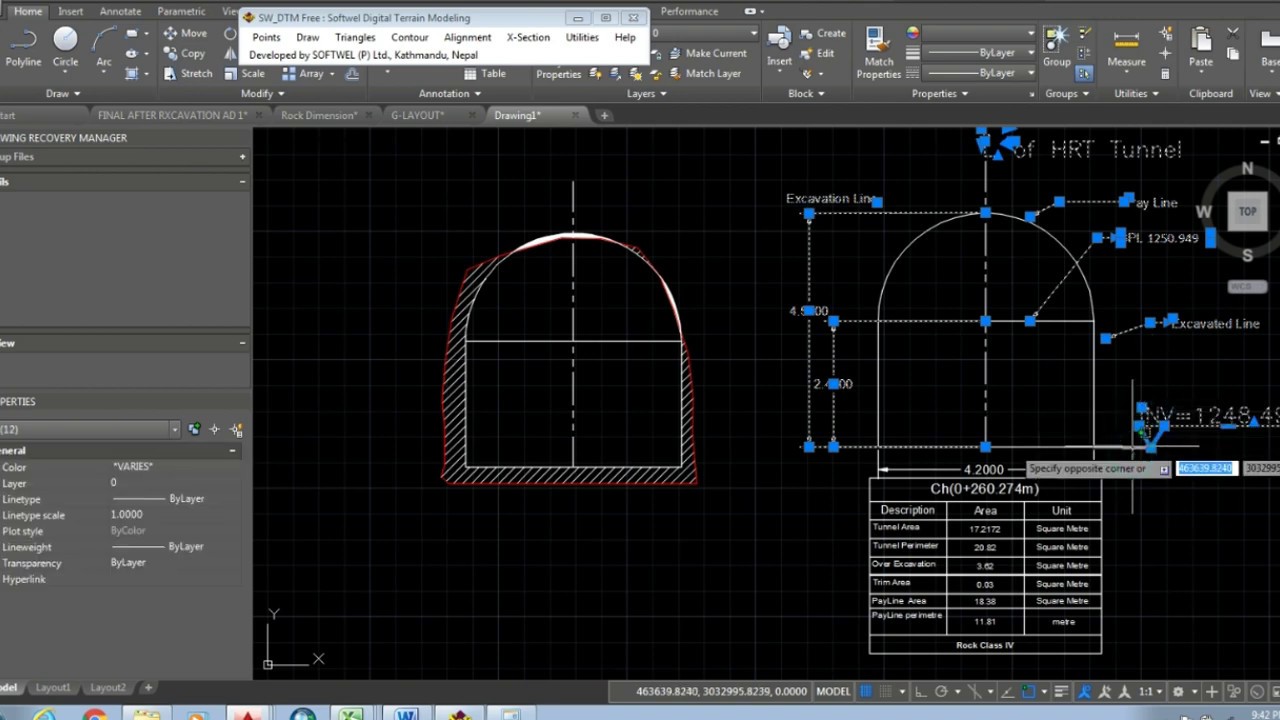Open X-Section menu in SW_DTM window

click(528, 37)
